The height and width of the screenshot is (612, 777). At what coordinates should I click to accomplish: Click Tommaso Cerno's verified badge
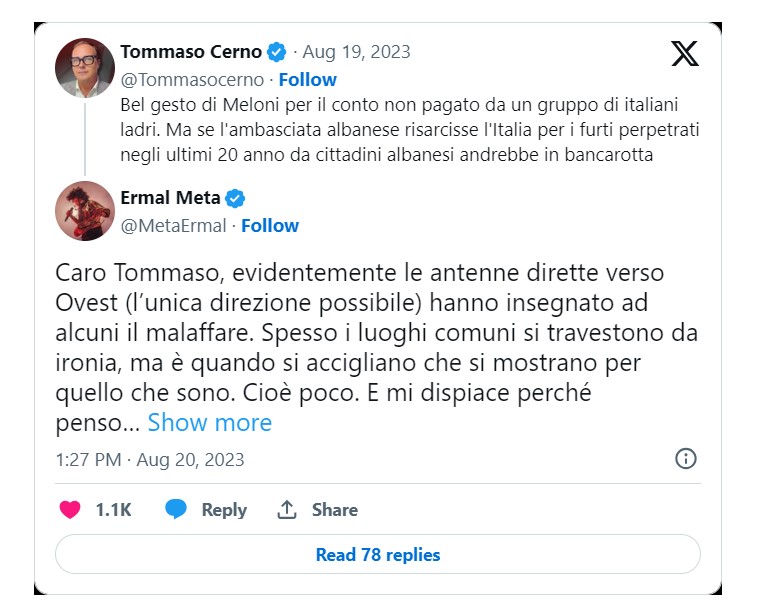click(276, 52)
